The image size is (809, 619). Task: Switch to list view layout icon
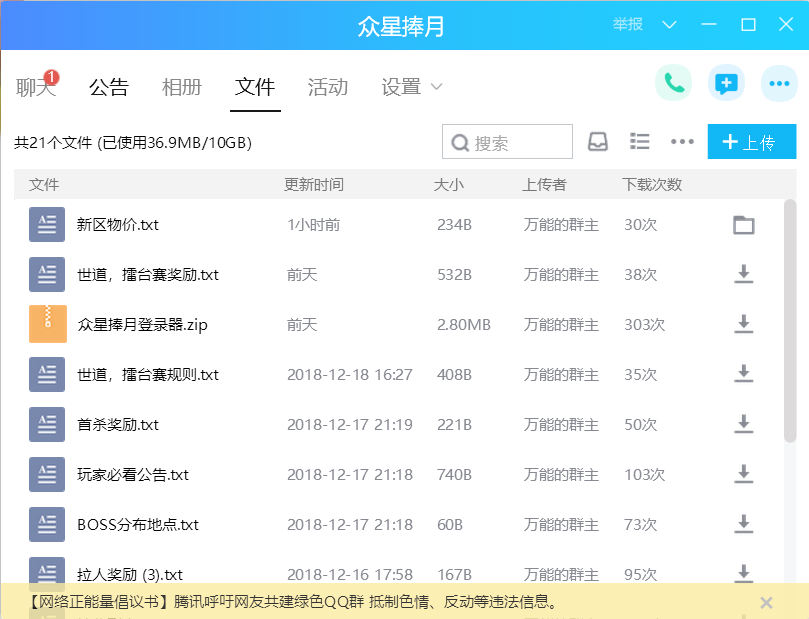[640, 142]
